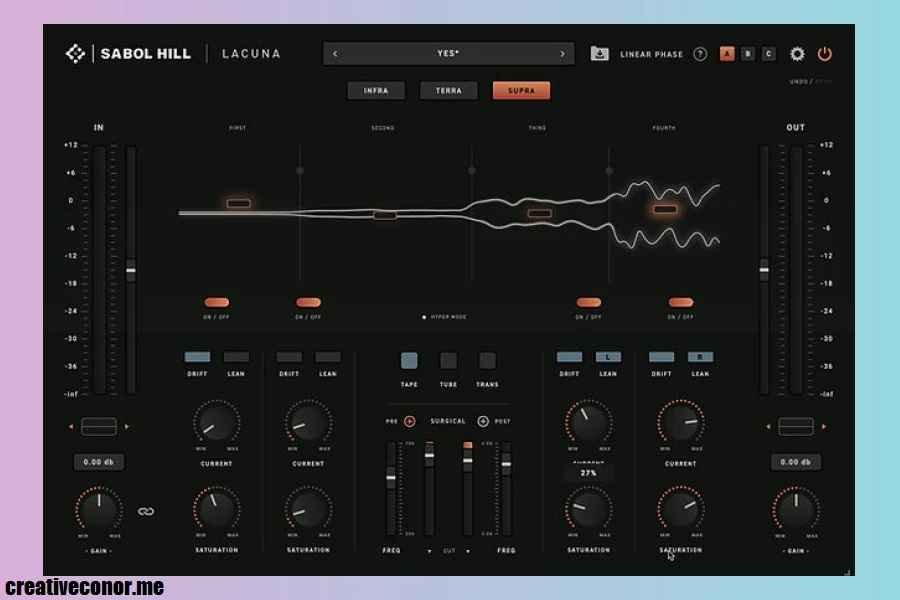Select the TAPE saturation type square

[409, 361]
